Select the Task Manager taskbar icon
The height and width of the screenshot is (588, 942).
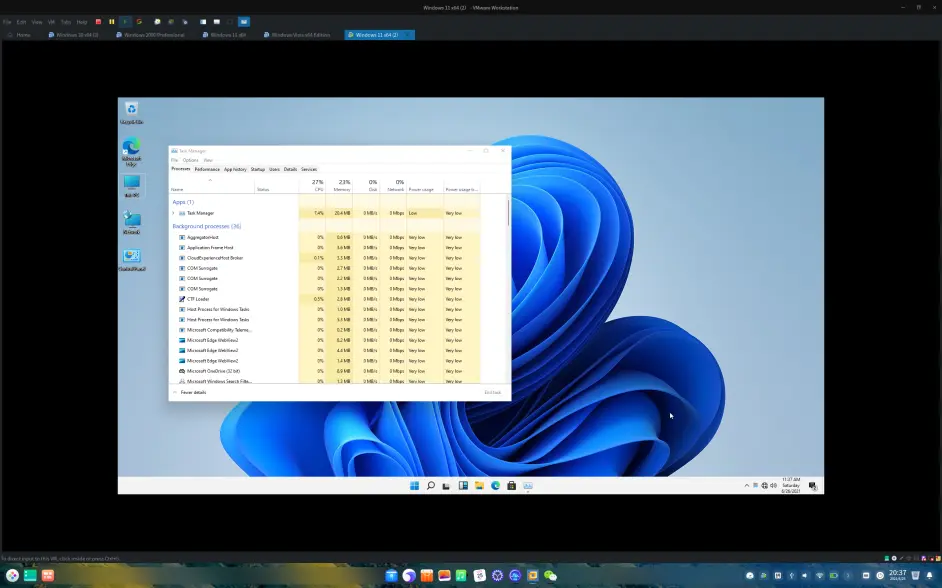point(527,485)
